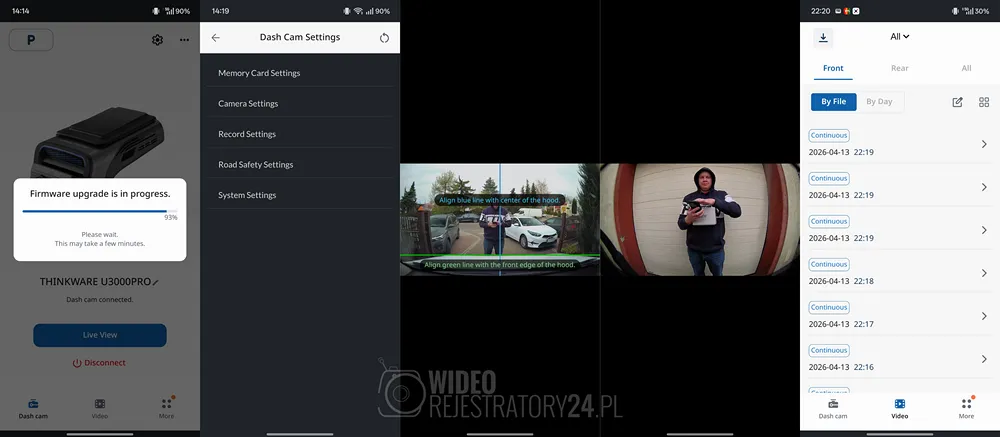Switch to grid view icon
The image size is (1000, 437).
pyautogui.click(x=984, y=102)
